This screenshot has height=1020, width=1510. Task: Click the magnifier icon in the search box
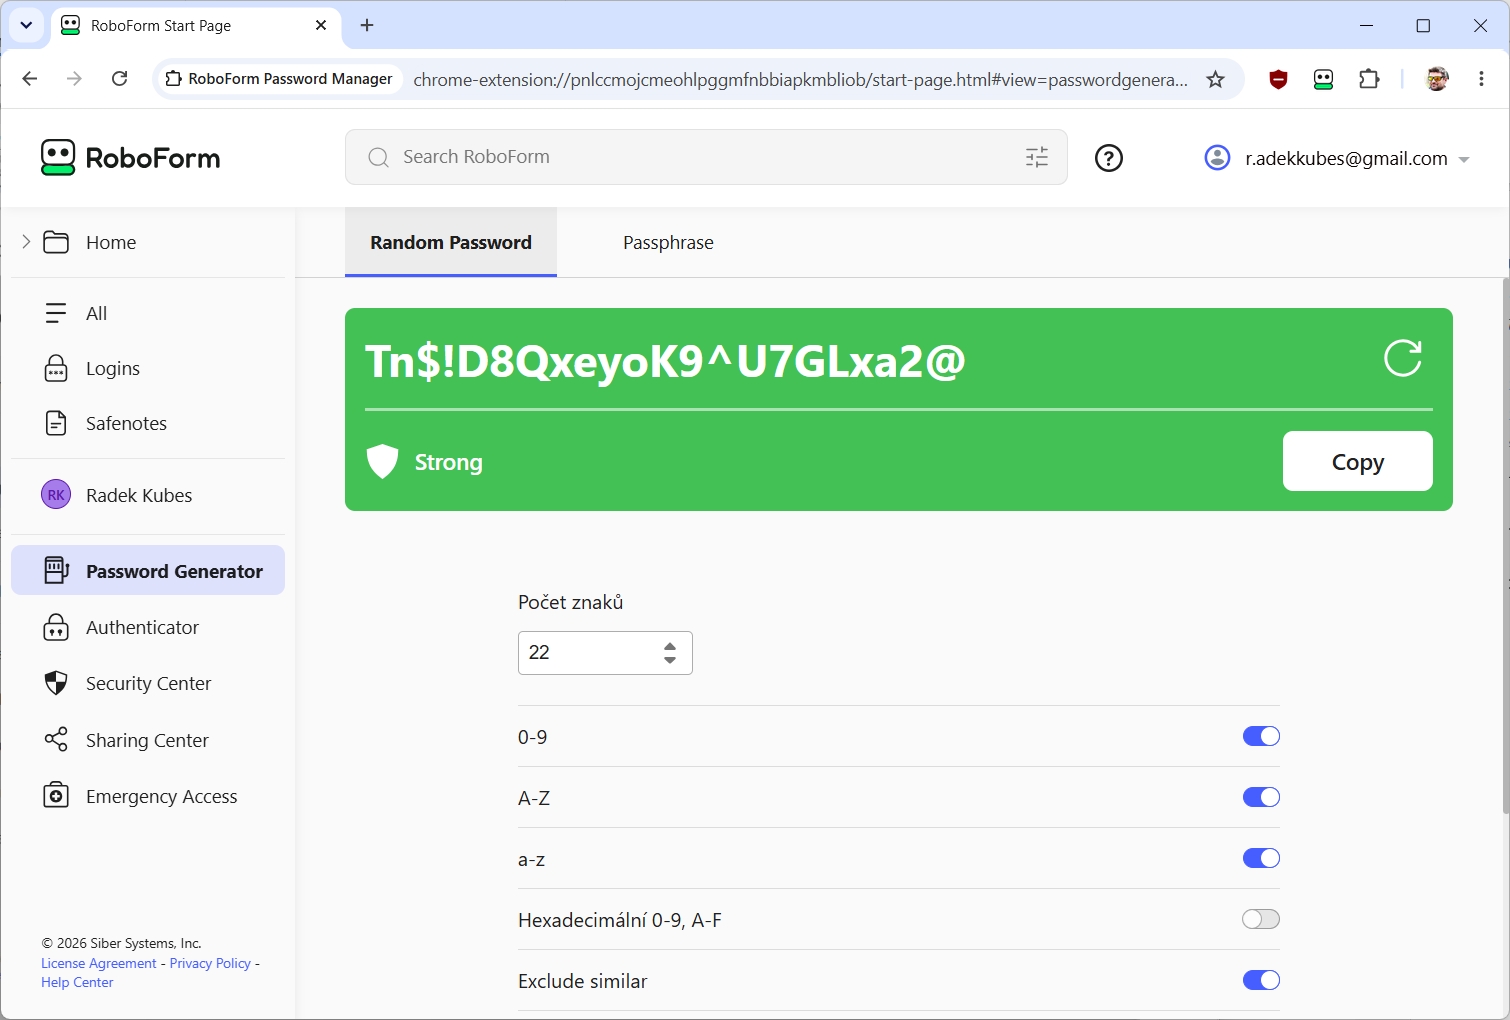(x=378, y=157)
